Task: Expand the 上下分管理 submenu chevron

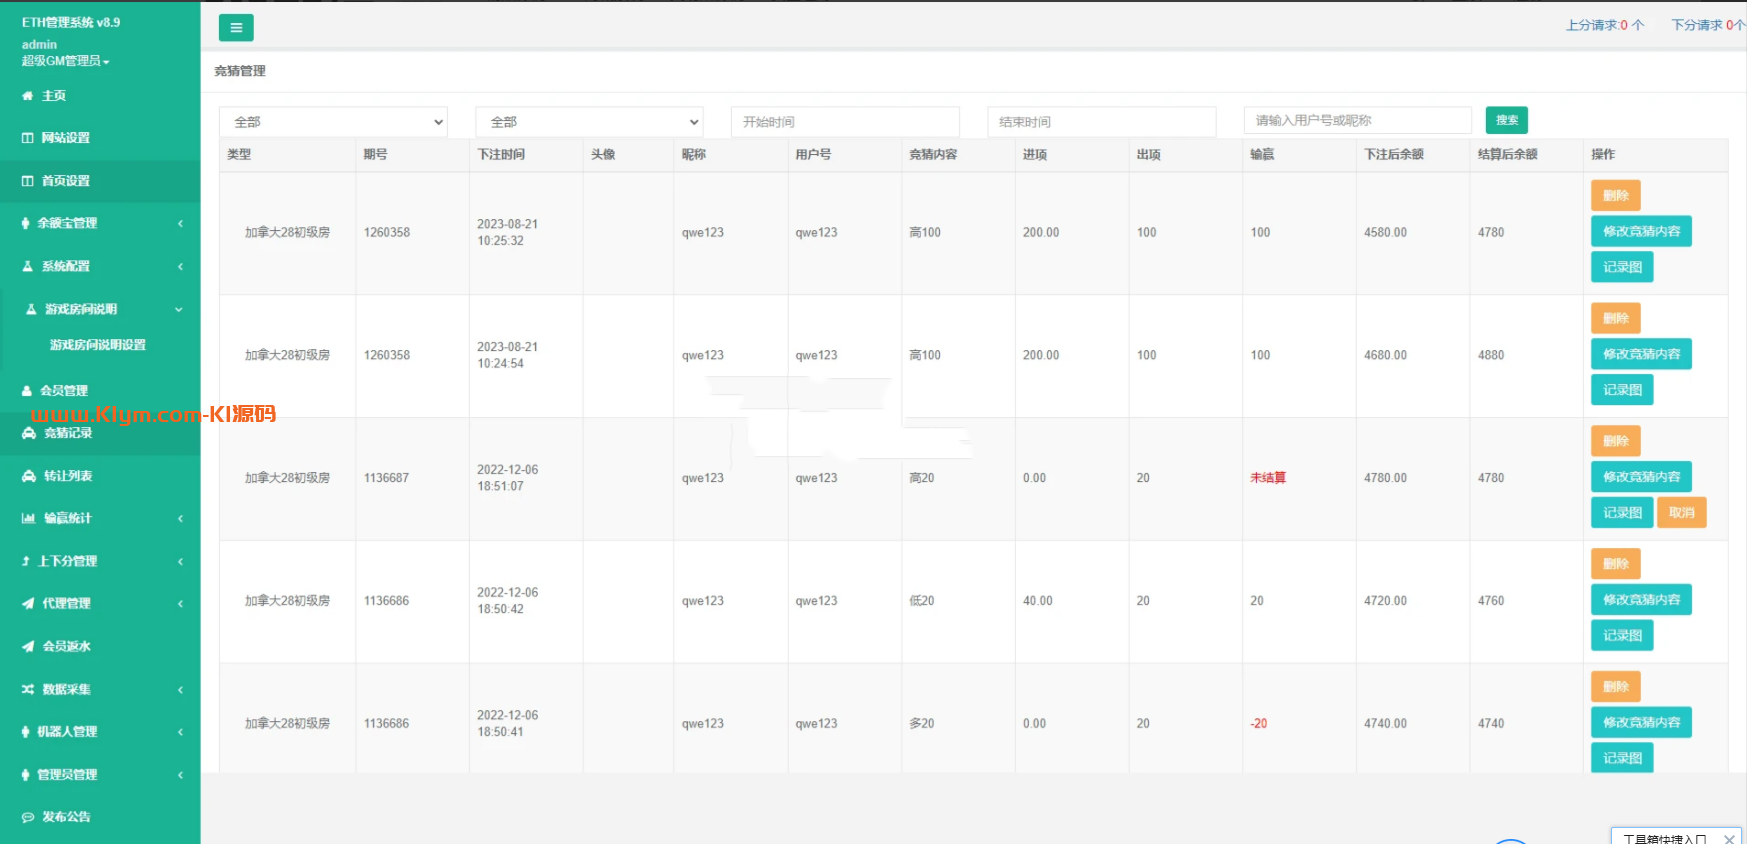Action: 180,561
